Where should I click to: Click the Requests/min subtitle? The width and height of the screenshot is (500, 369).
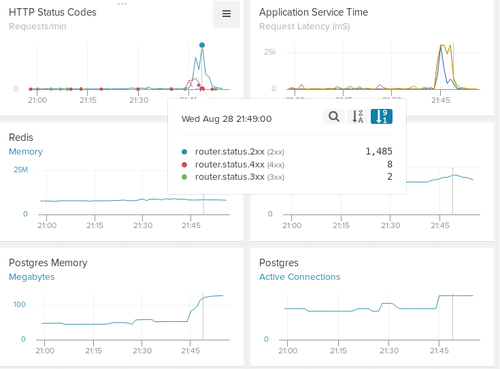coord(37,26)
